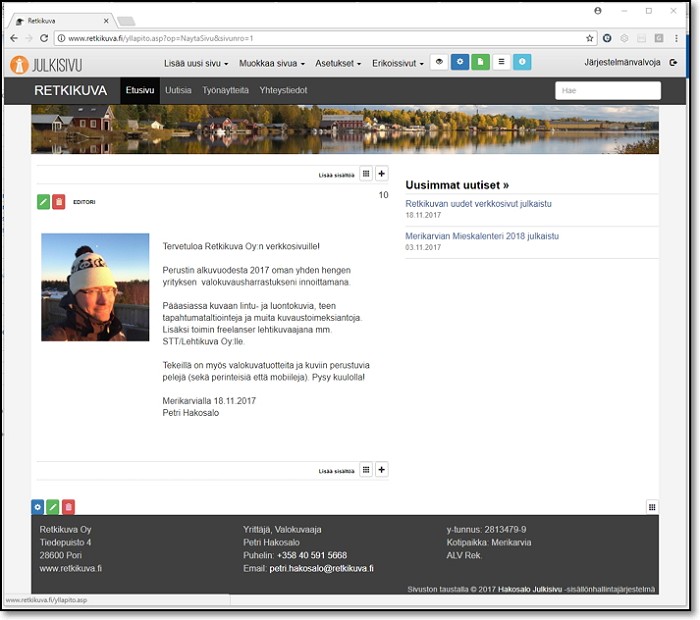Viewport: 700px width, 620px height.
Task: Close the Retkikuva browser tab
Action: click(106, 21)
